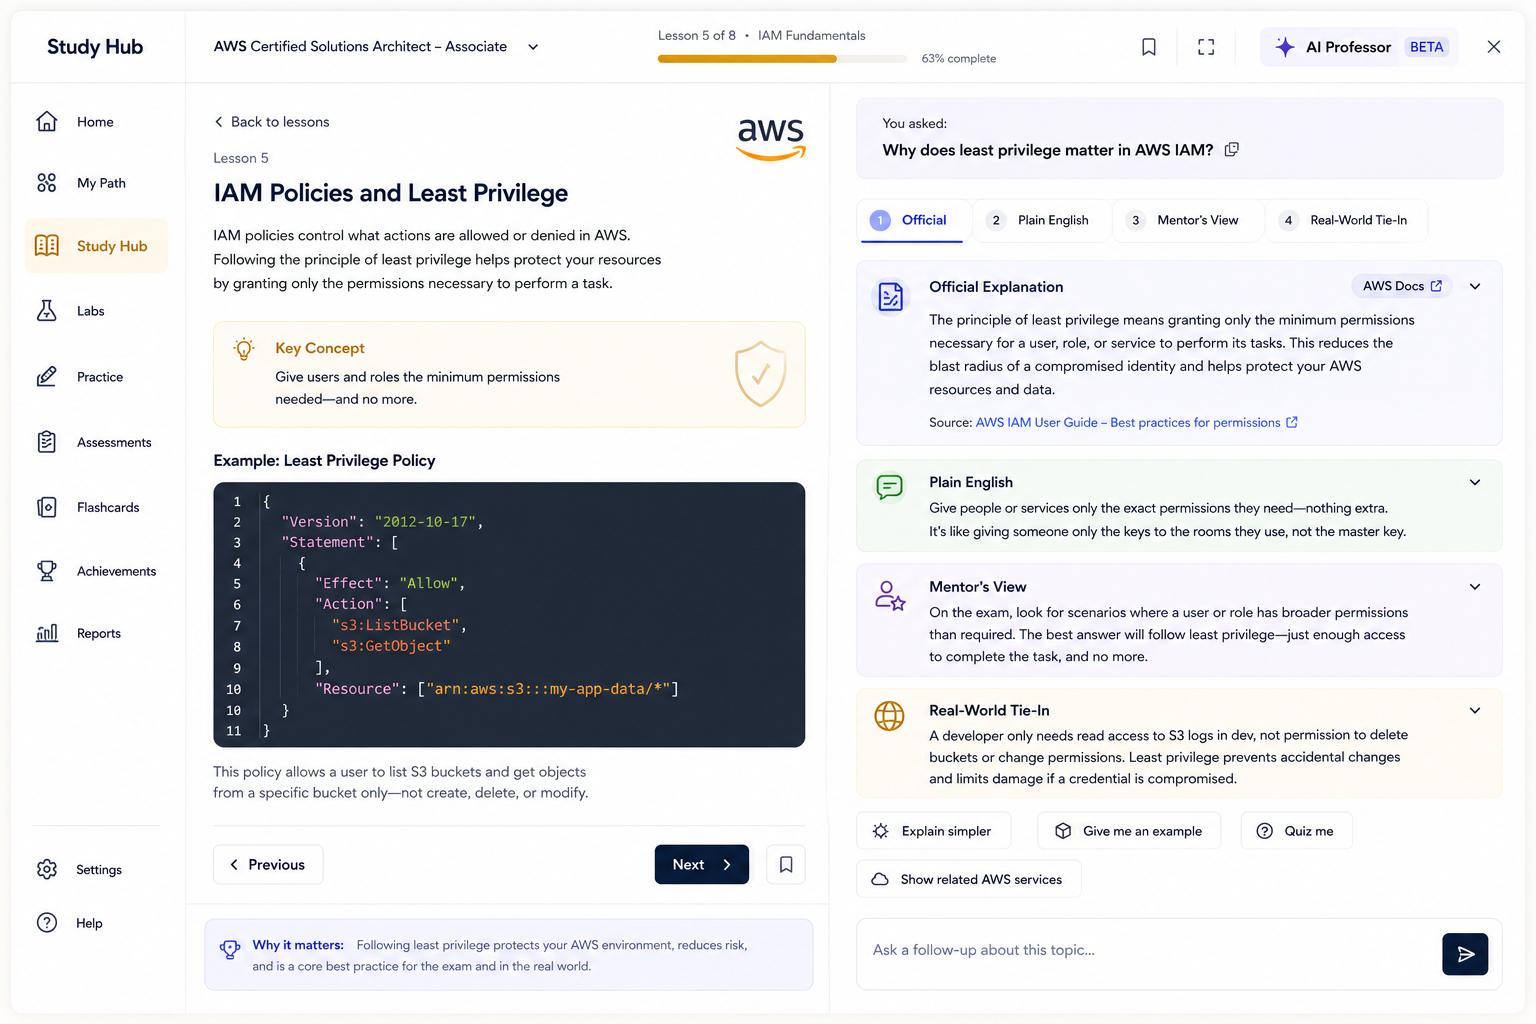Click the Practice pencil icon

[47, 377]
